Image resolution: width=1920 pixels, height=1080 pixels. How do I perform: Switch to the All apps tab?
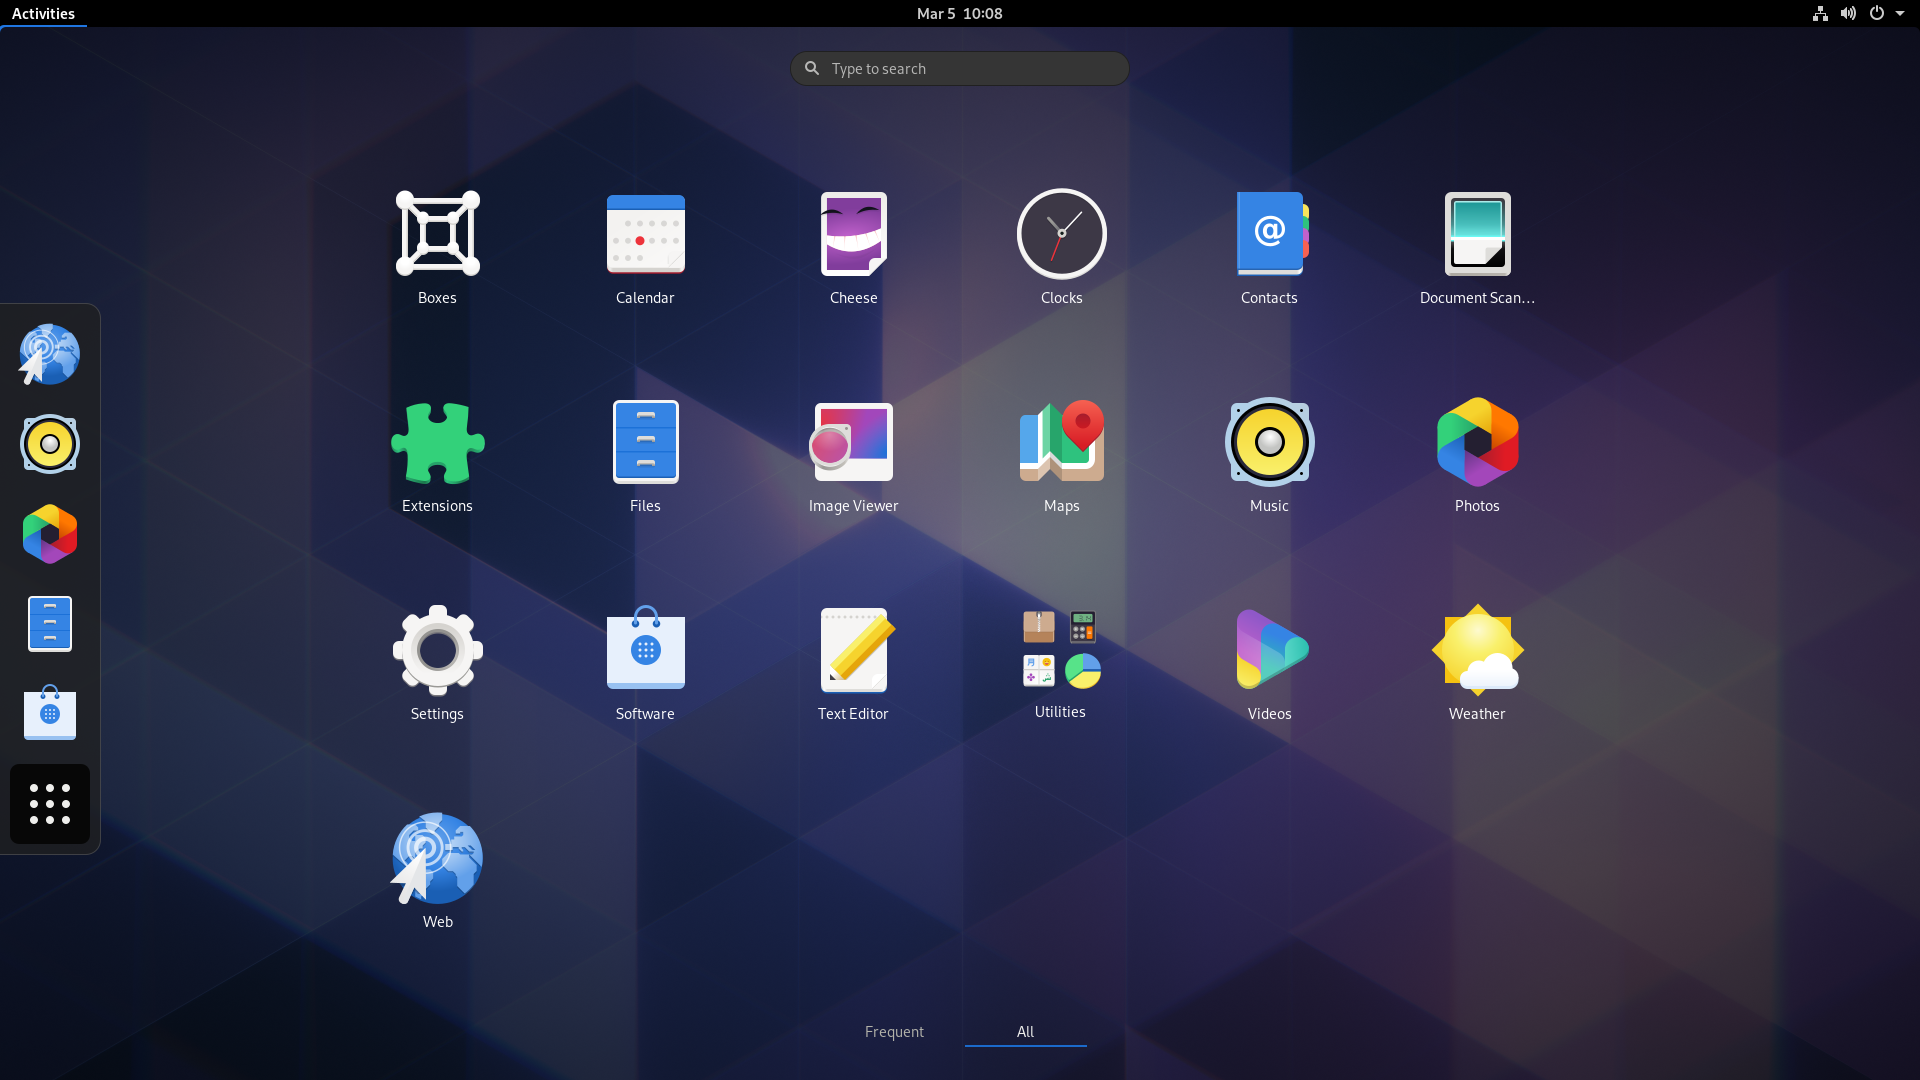(1026, 1031)
